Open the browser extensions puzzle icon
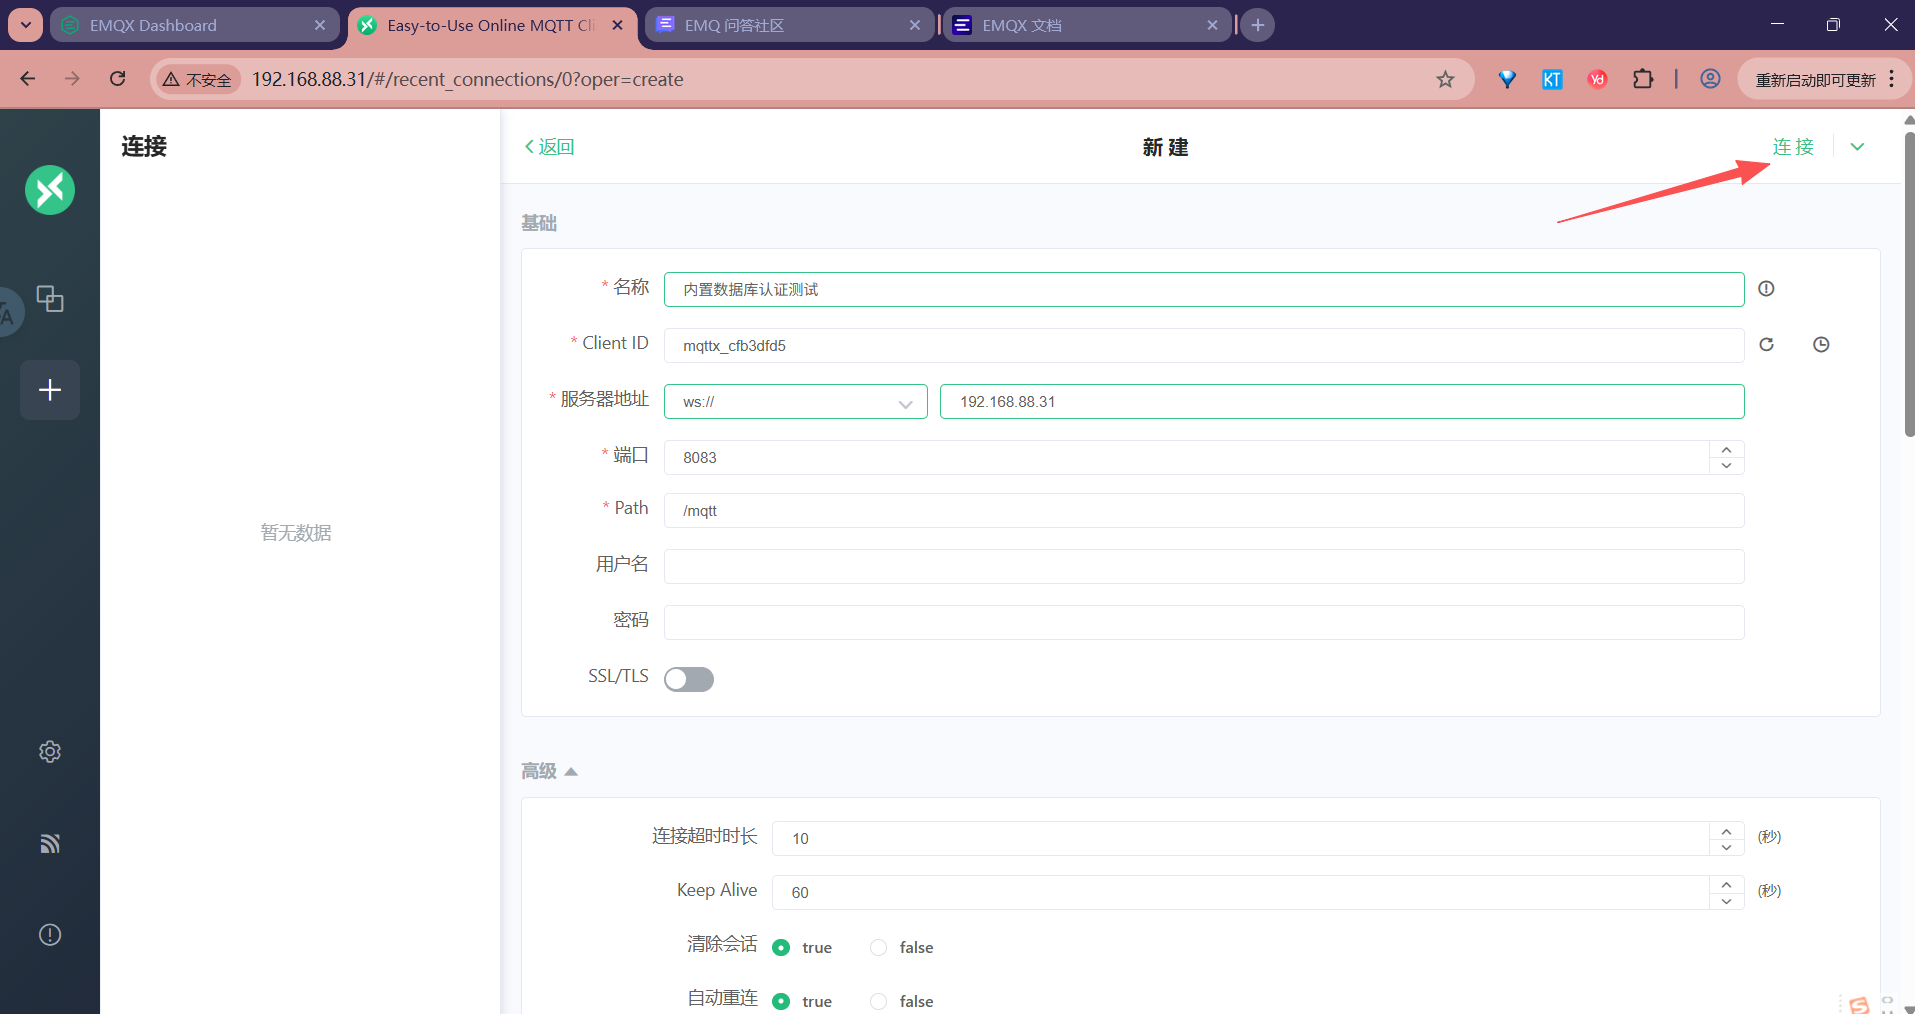This screenshot has height=1014, width=1915. (x=1643, y=79)
